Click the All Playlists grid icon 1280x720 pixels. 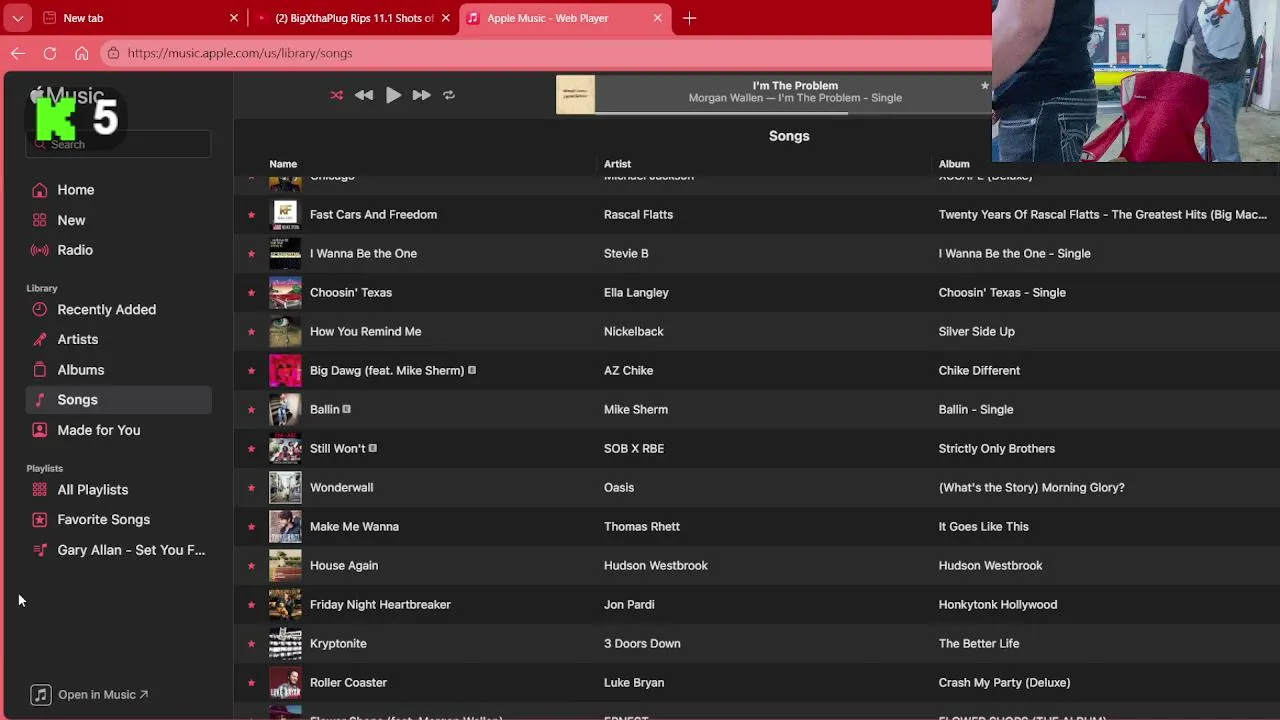point(39,490)
